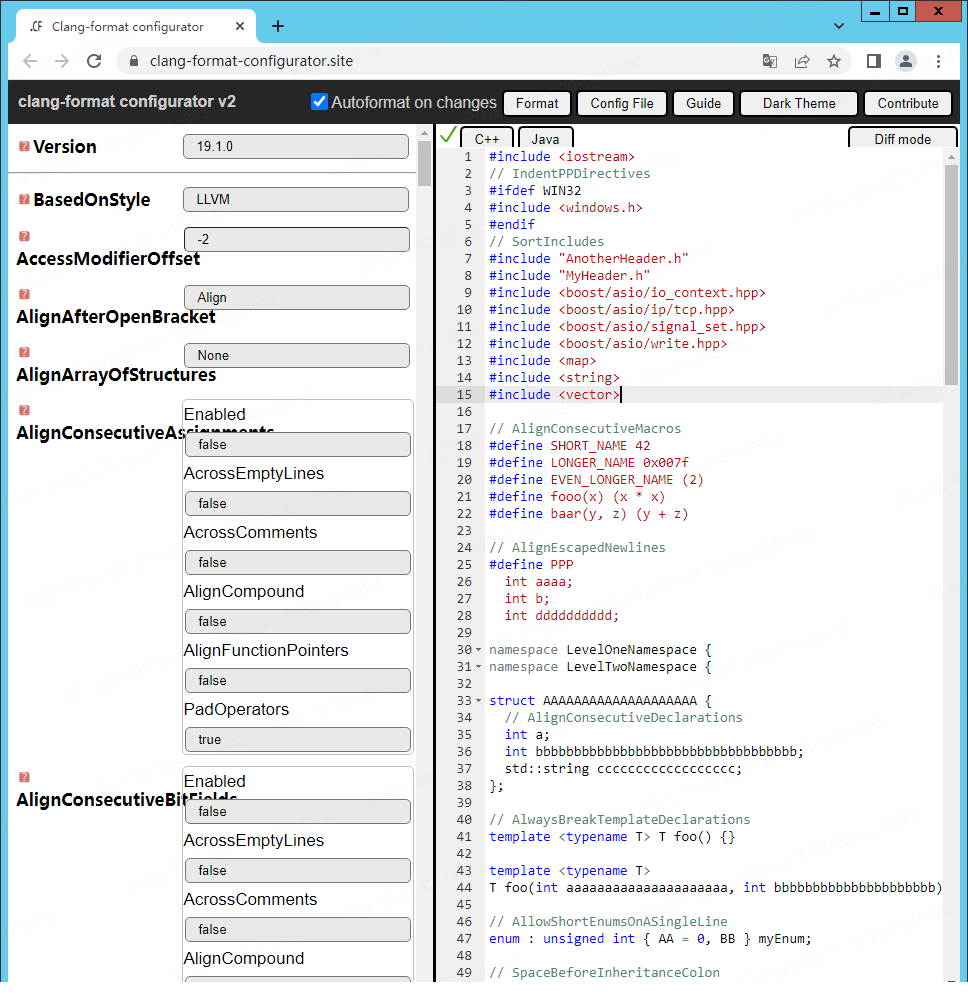The width and height of the screenshot is (968, 994).
Task: Click line '#define SHORT_NAME 42'
Action: tap(569, 446)
